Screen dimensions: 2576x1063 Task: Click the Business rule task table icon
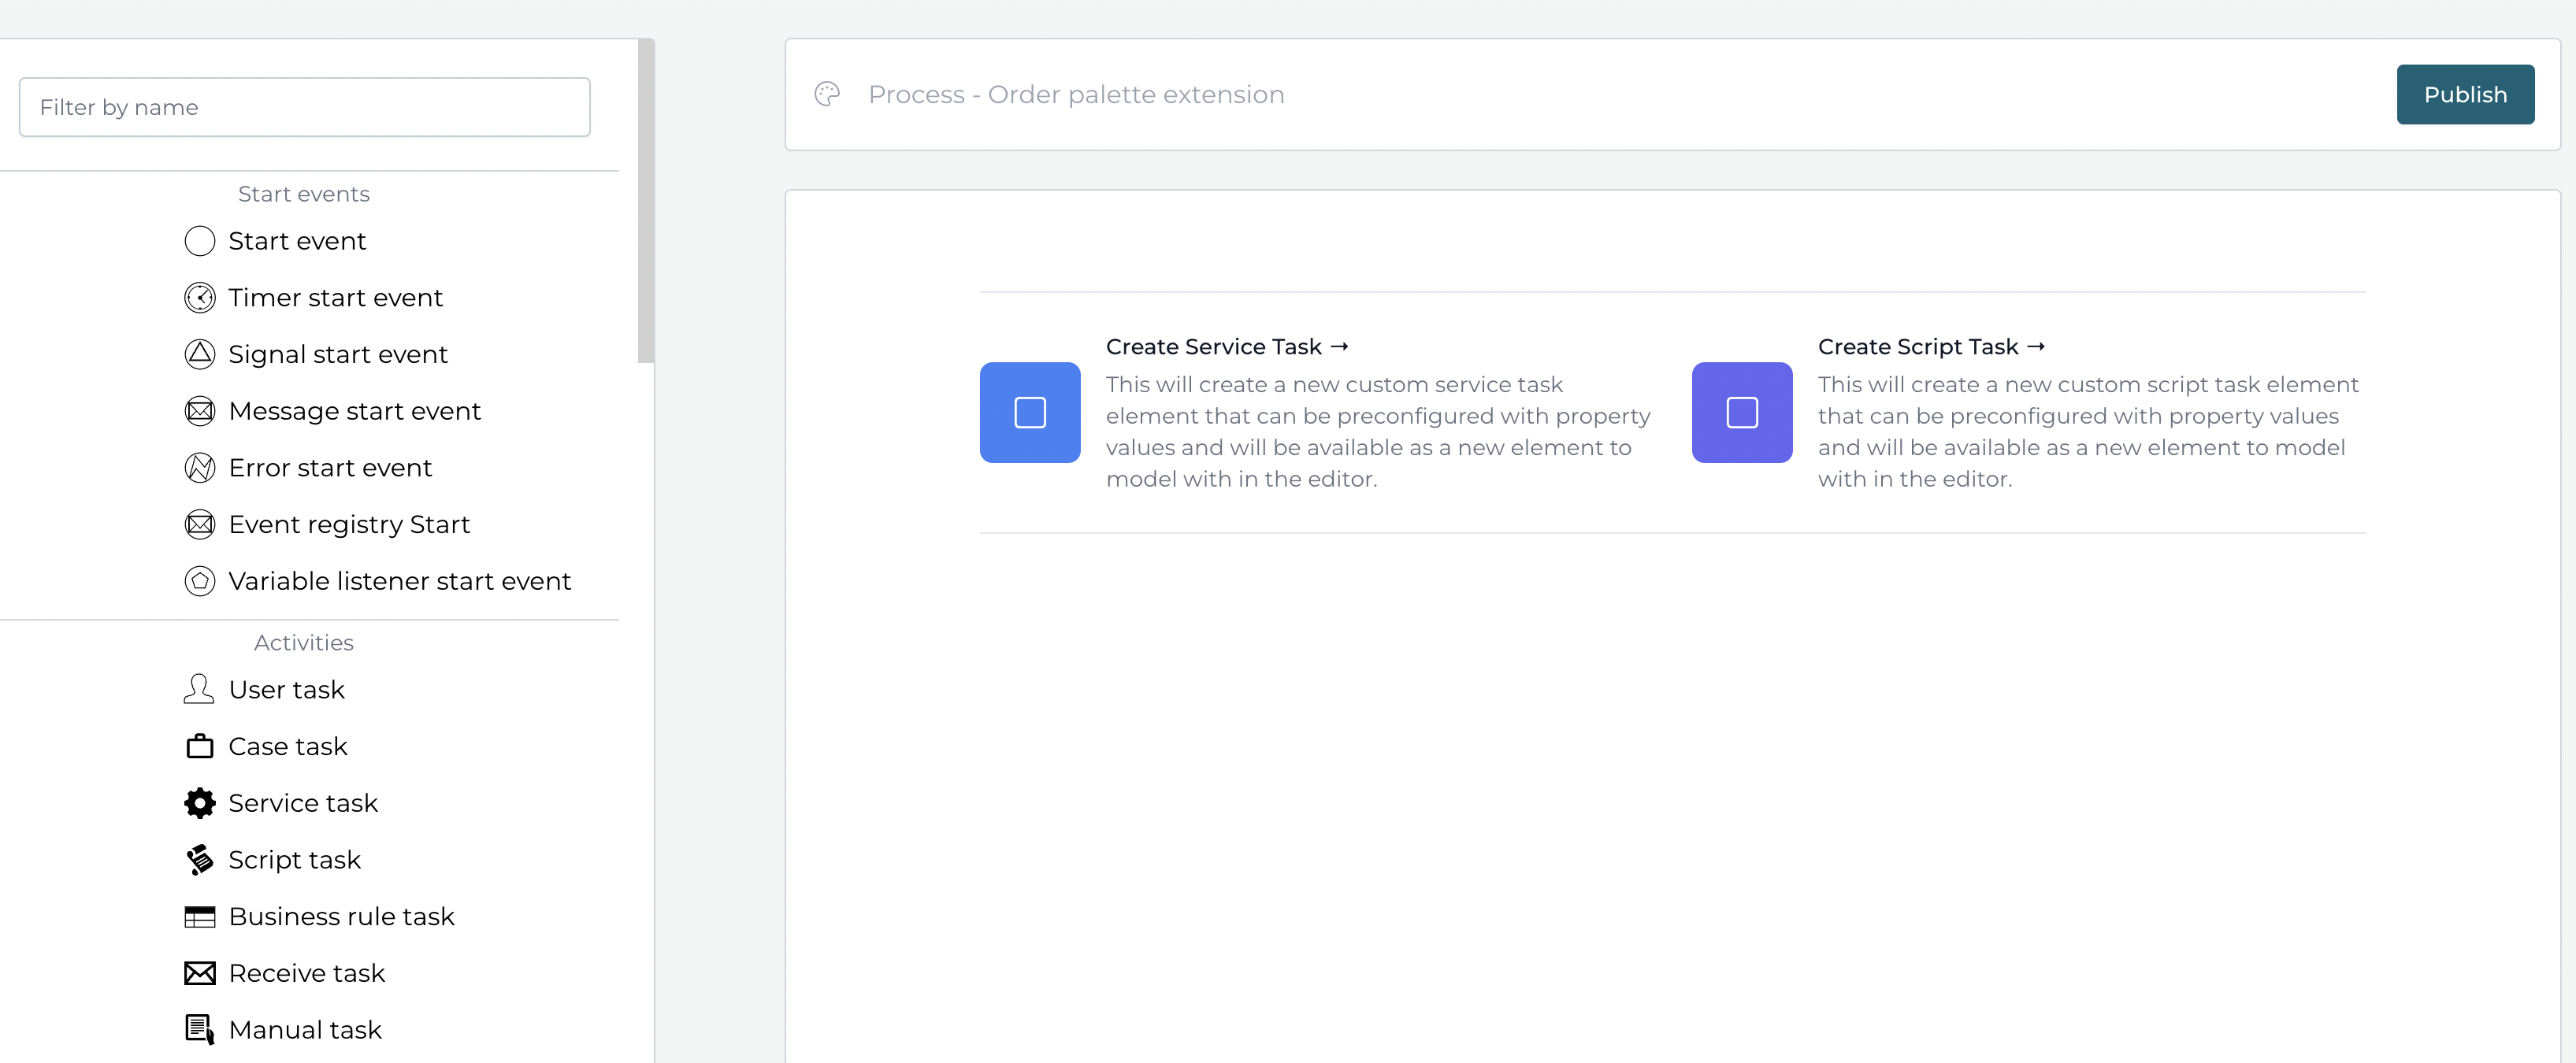200,917
